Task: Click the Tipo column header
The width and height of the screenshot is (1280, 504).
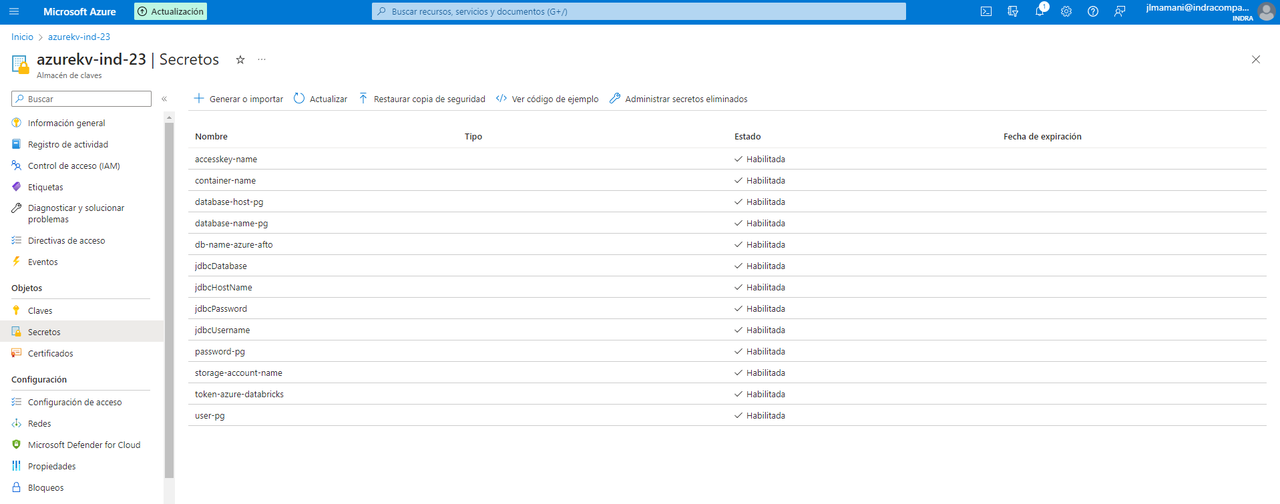Action: pos(473,137)
